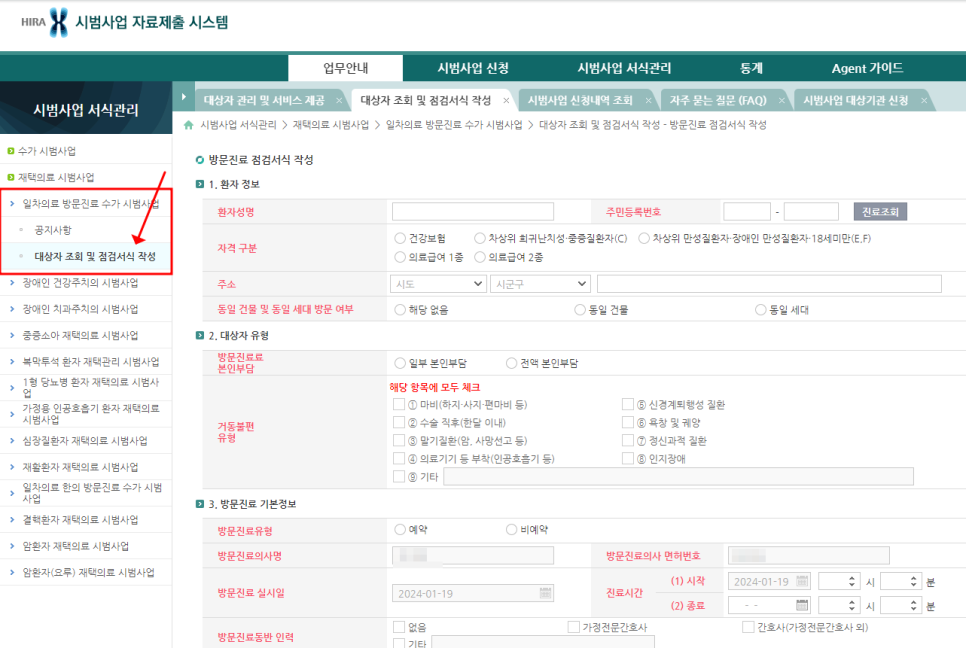This screenshot has width=966, height=648.
Task: Check ⑤ 신경계퇴행성 질환 checkbox
Action: [628, 404]
